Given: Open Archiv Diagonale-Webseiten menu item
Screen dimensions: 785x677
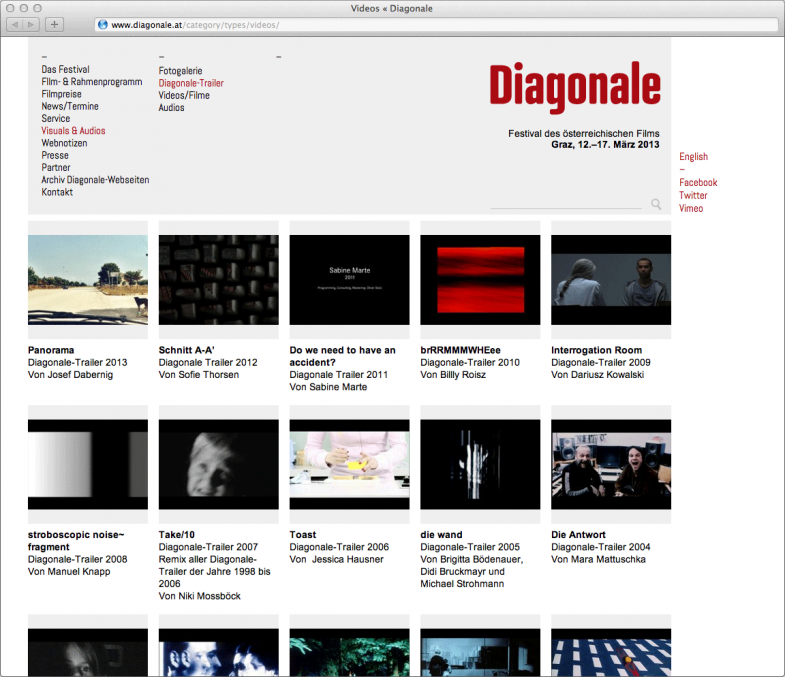Looking at the screenshot, I should 95,180.
